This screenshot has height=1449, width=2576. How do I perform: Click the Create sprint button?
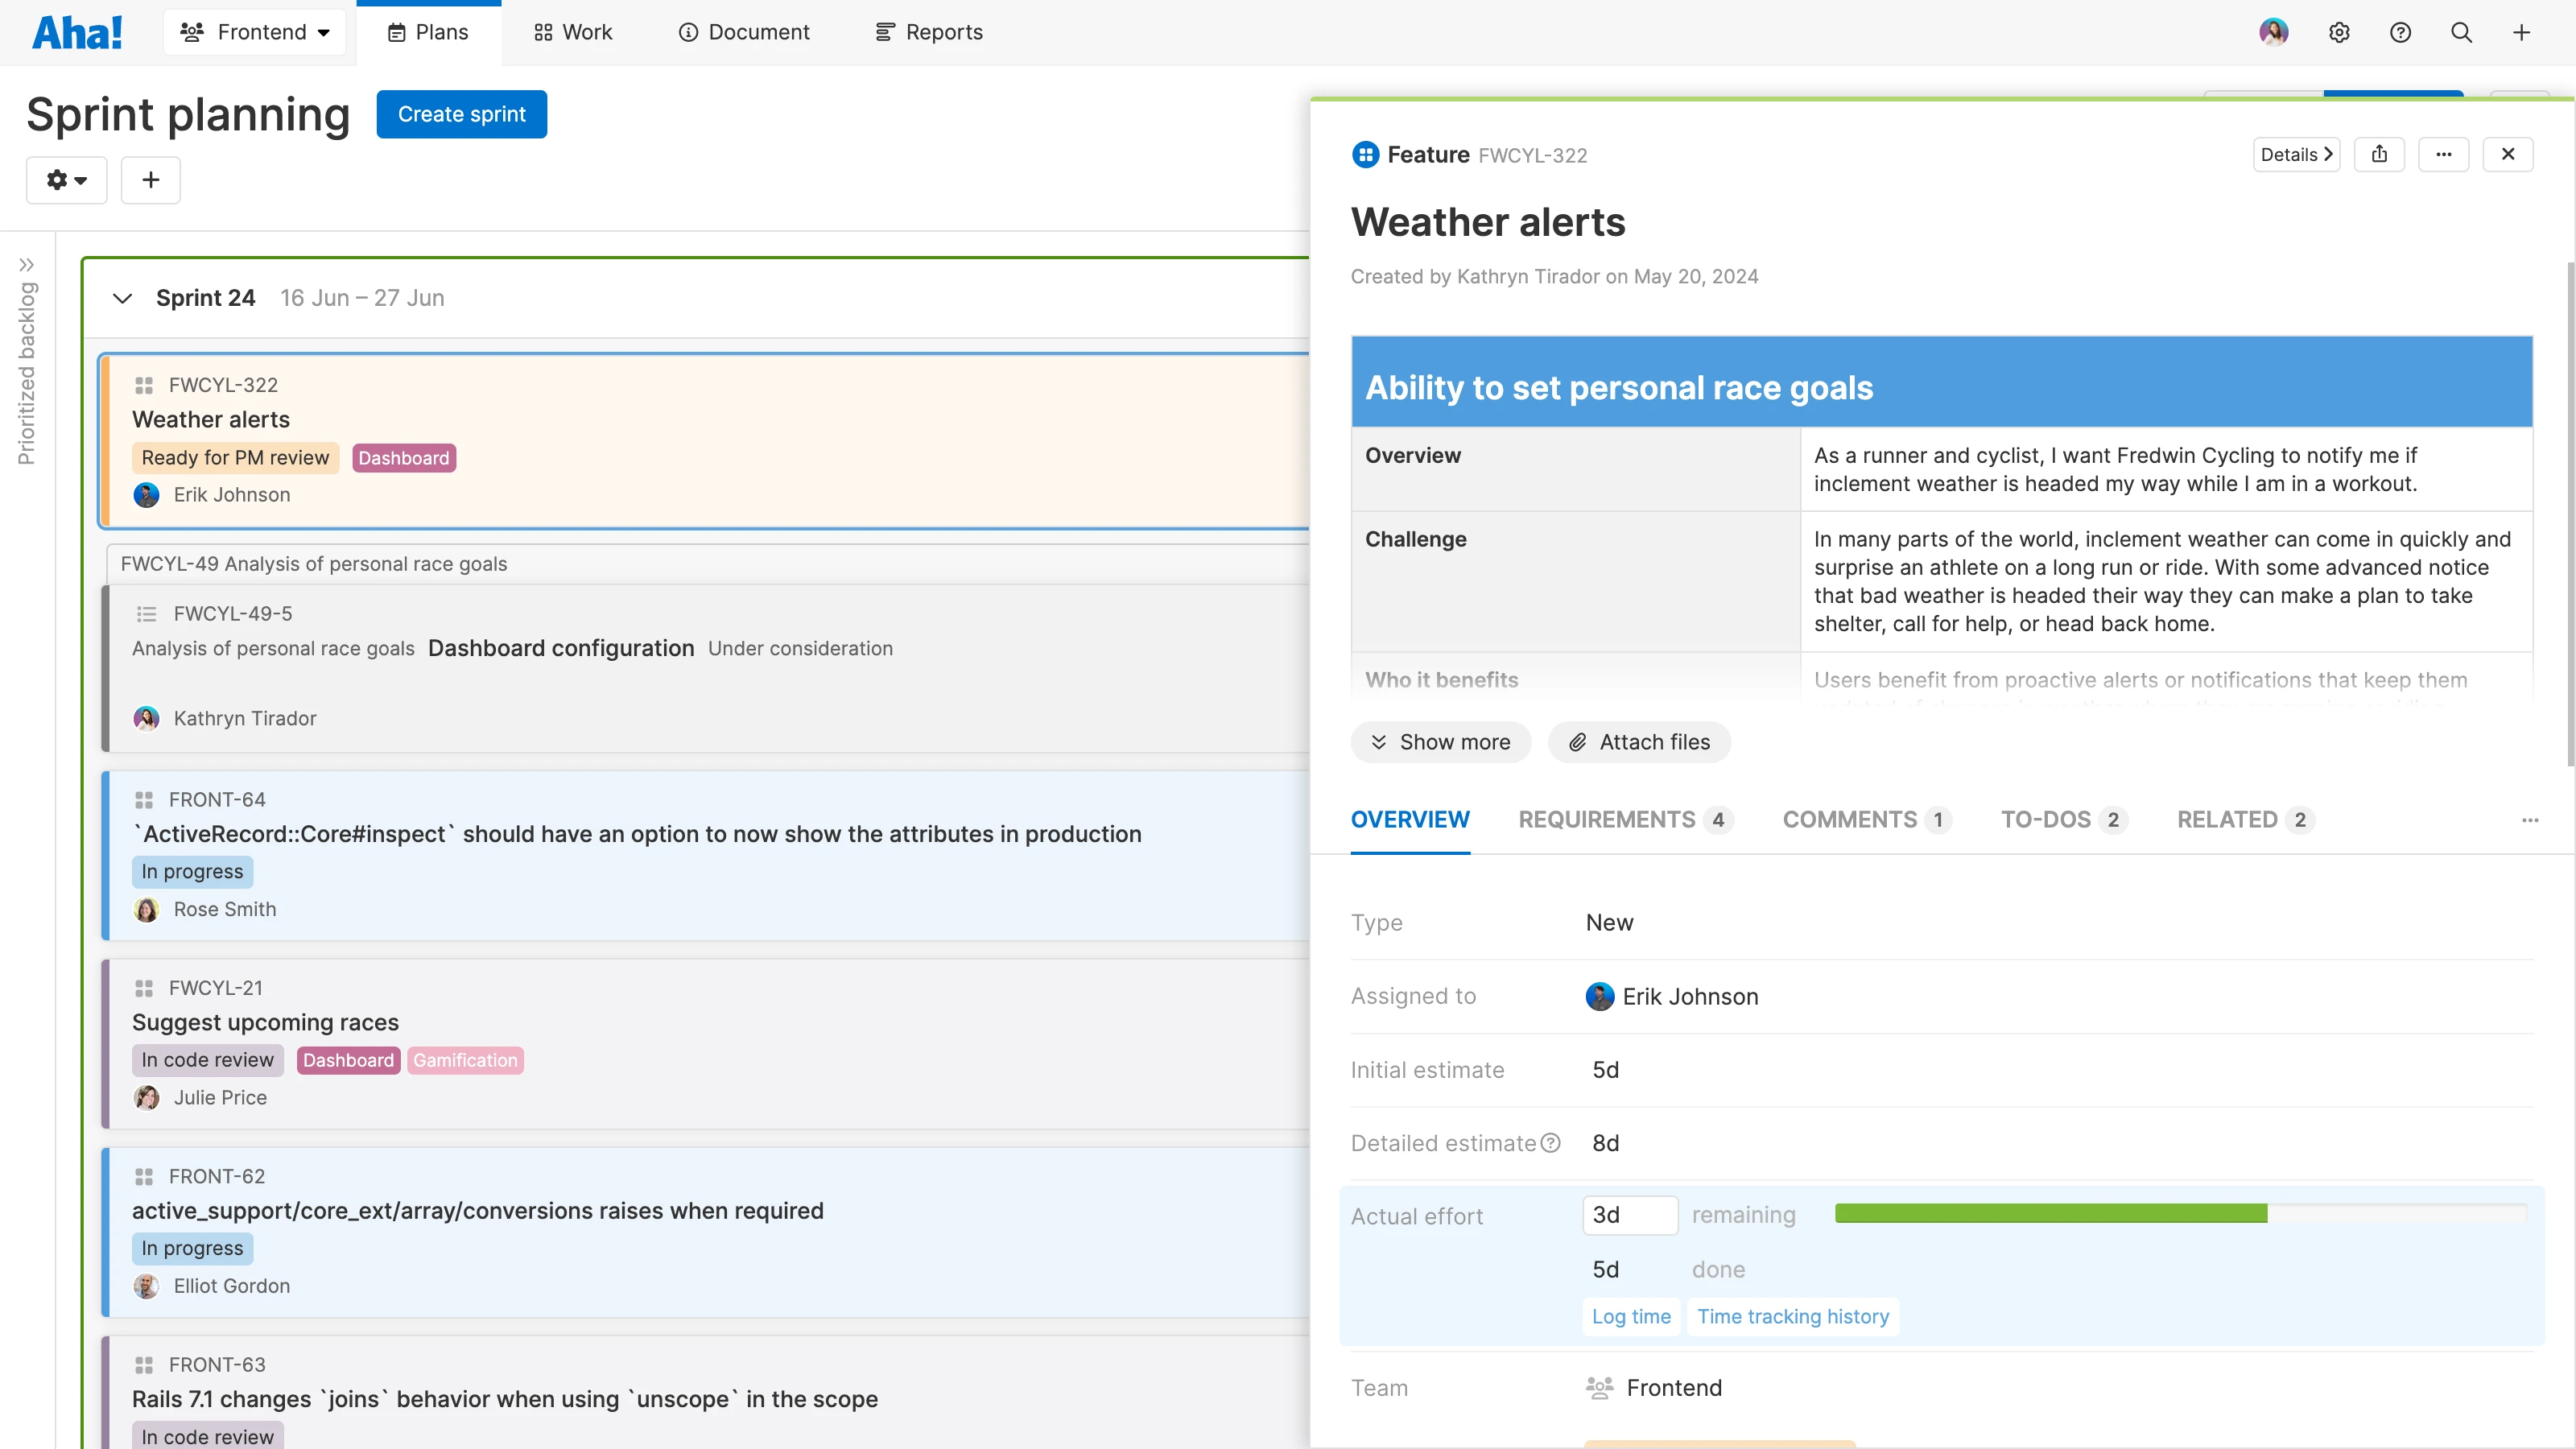tap(461, 114)
